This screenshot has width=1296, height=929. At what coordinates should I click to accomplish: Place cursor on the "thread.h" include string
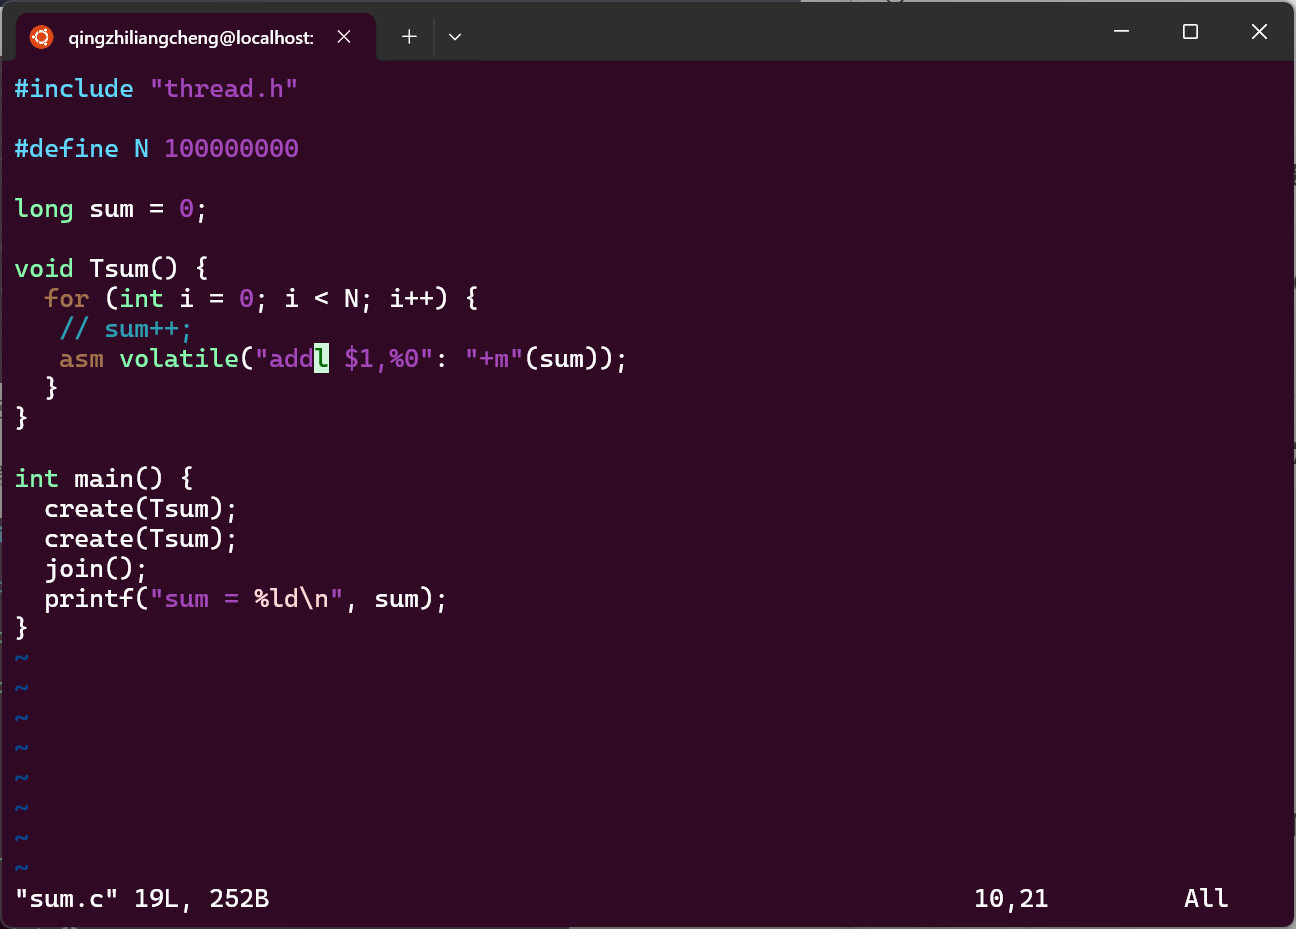pos(223,89)
